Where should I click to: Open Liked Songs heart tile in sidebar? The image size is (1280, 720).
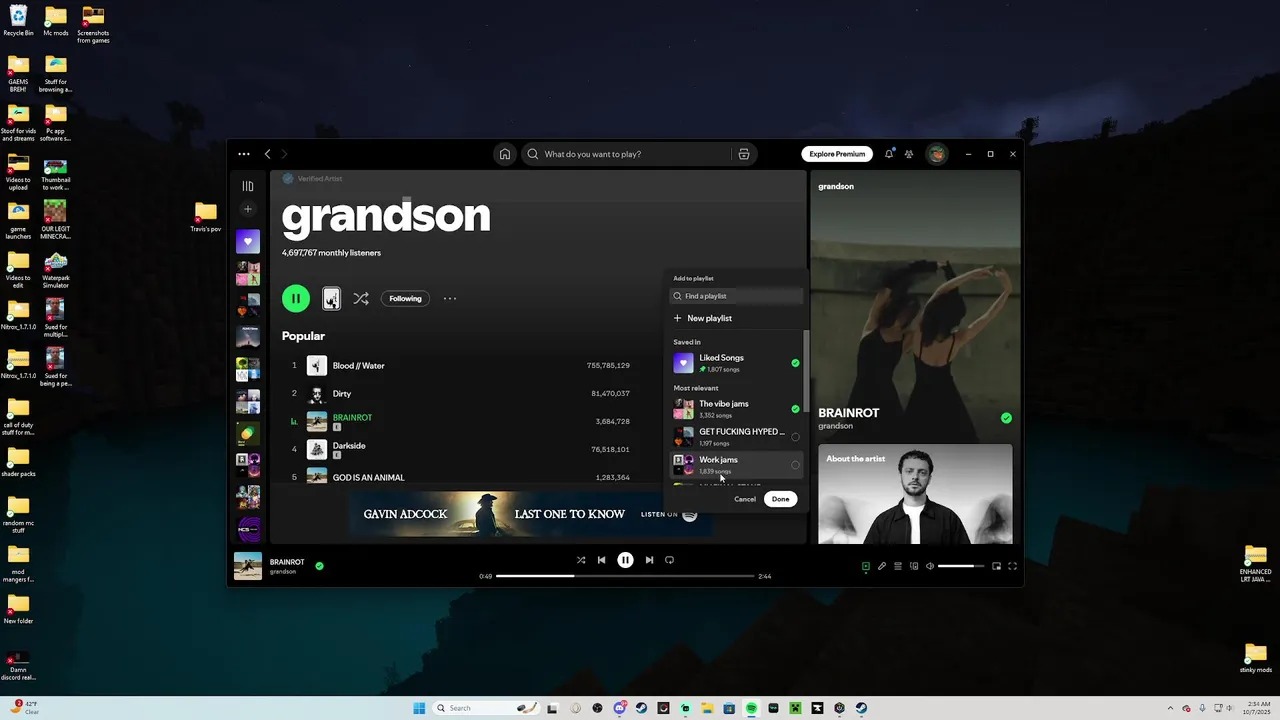pos(248,241)
